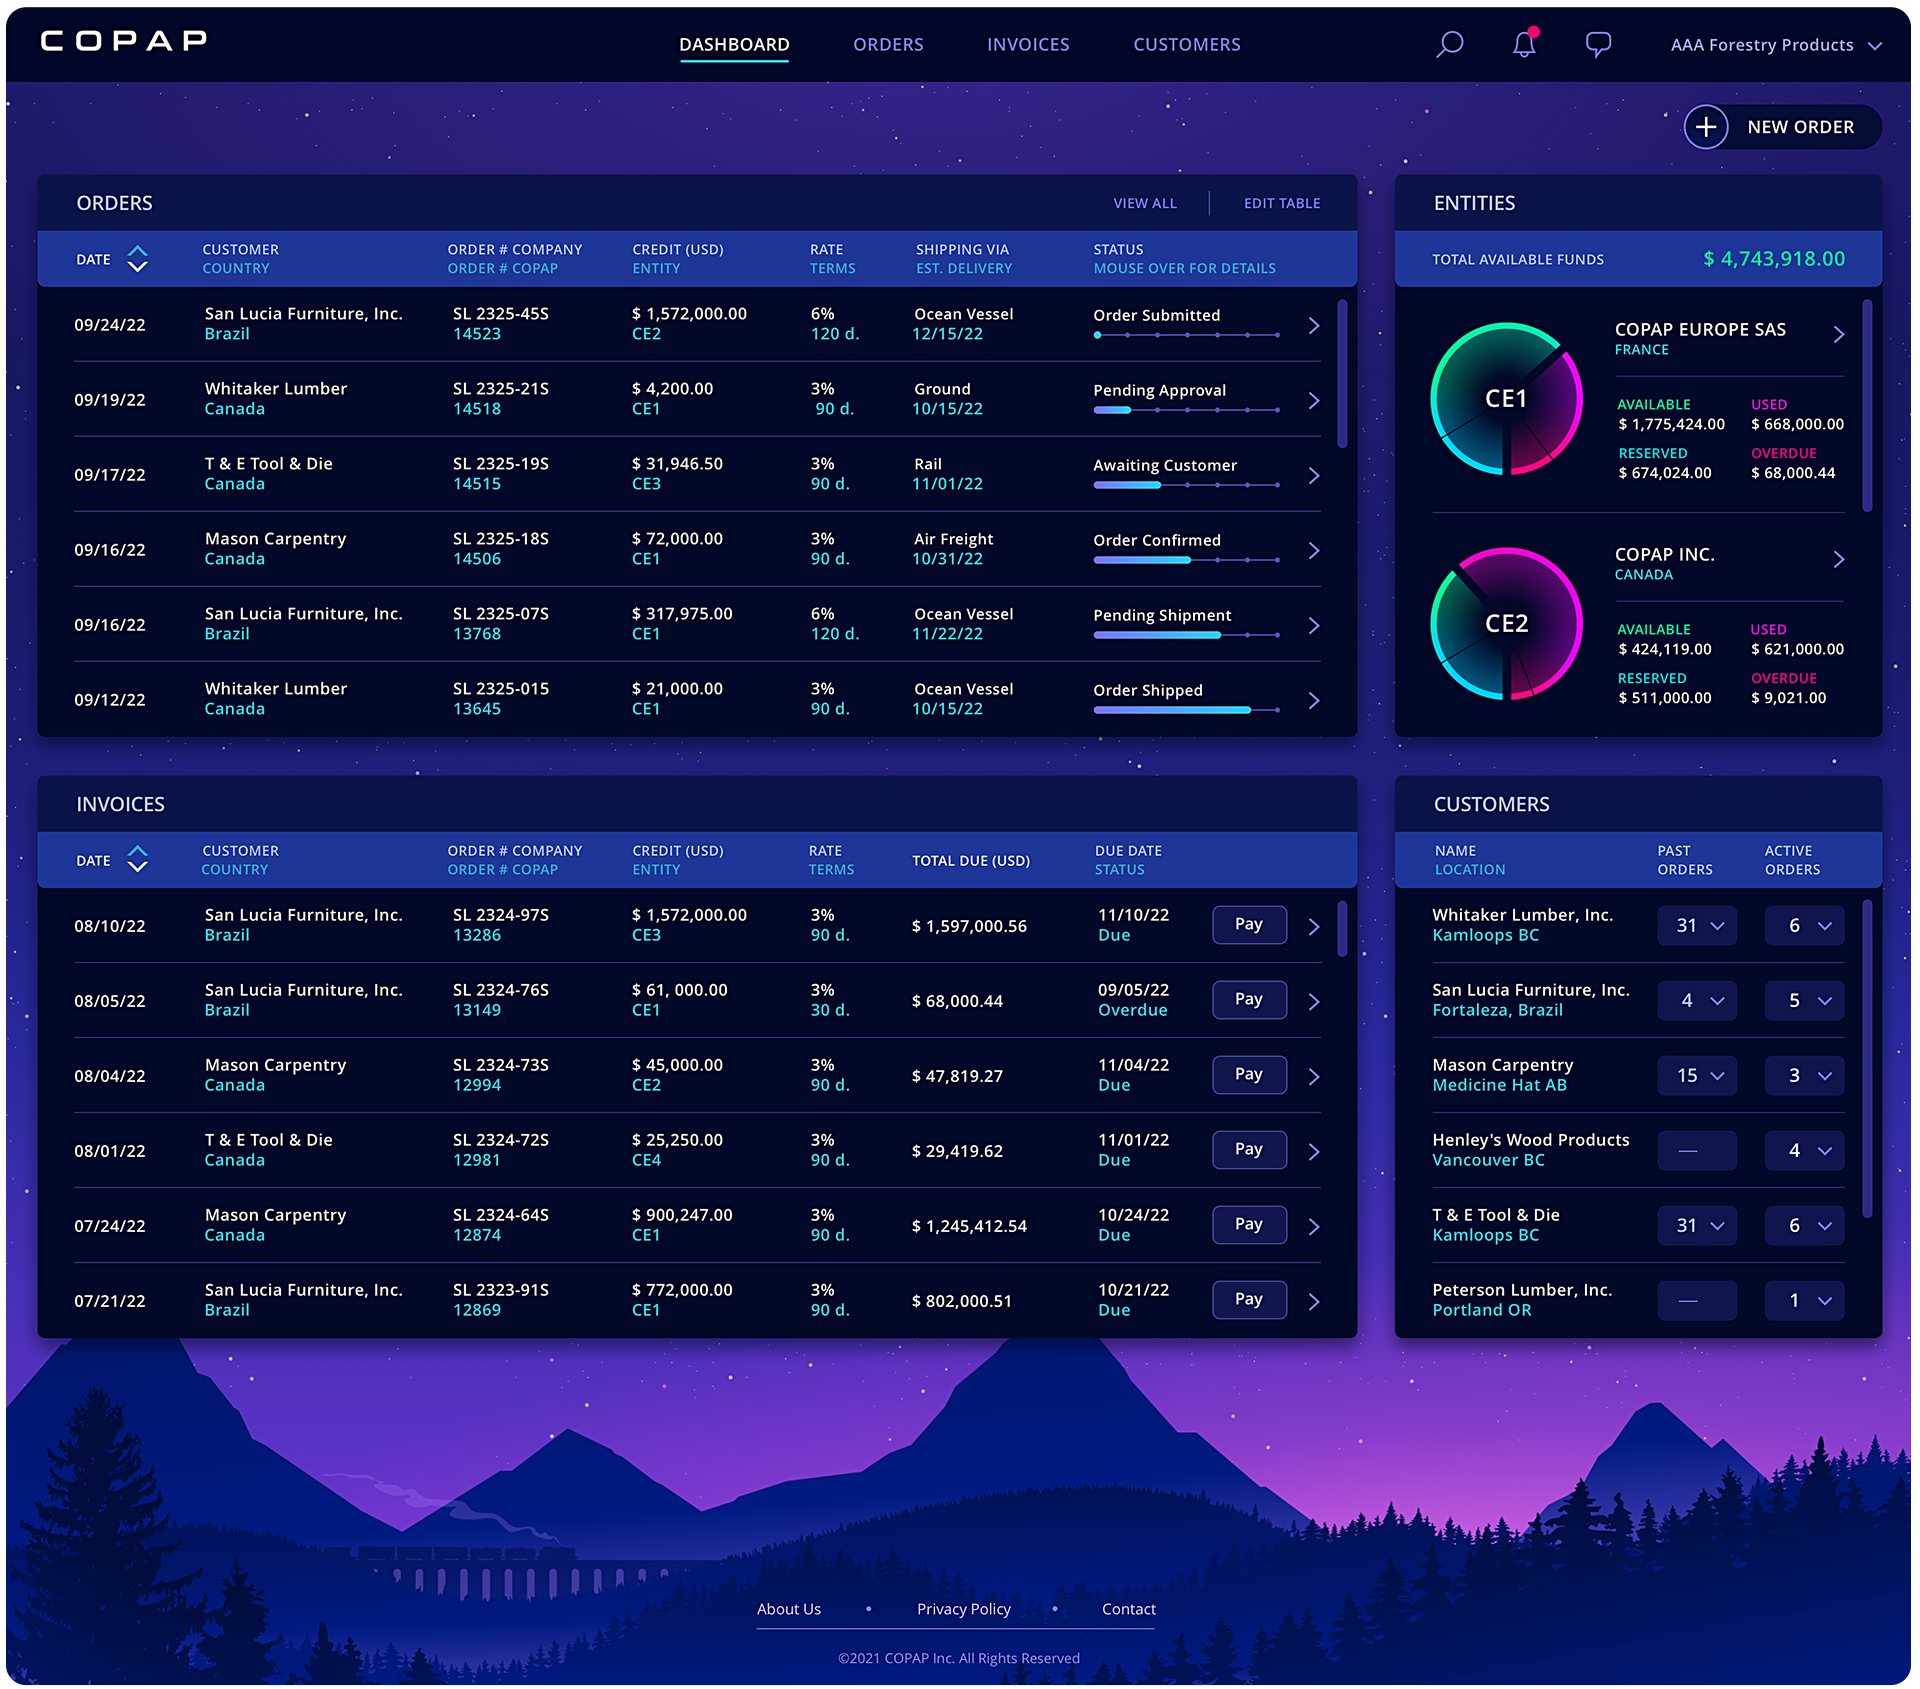Open notifications bell icon

(1524, 44)
